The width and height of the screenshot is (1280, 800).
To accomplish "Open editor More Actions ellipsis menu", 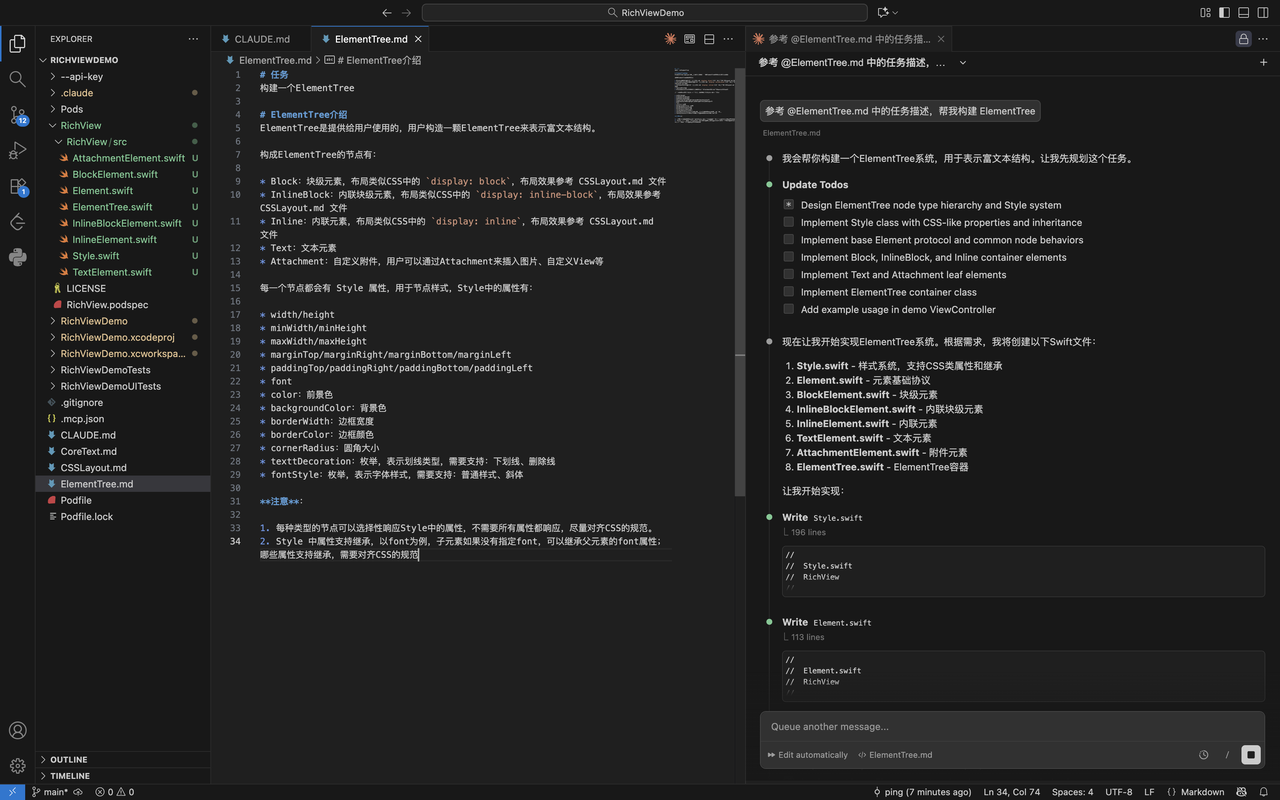I will [x=729, y=39].
